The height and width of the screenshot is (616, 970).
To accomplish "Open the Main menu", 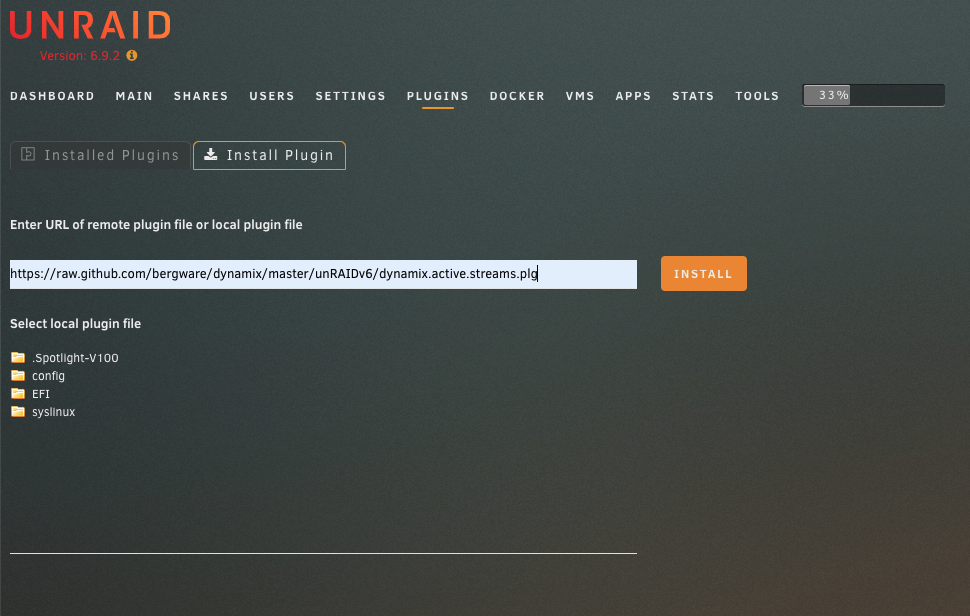I will coord(134,96).
